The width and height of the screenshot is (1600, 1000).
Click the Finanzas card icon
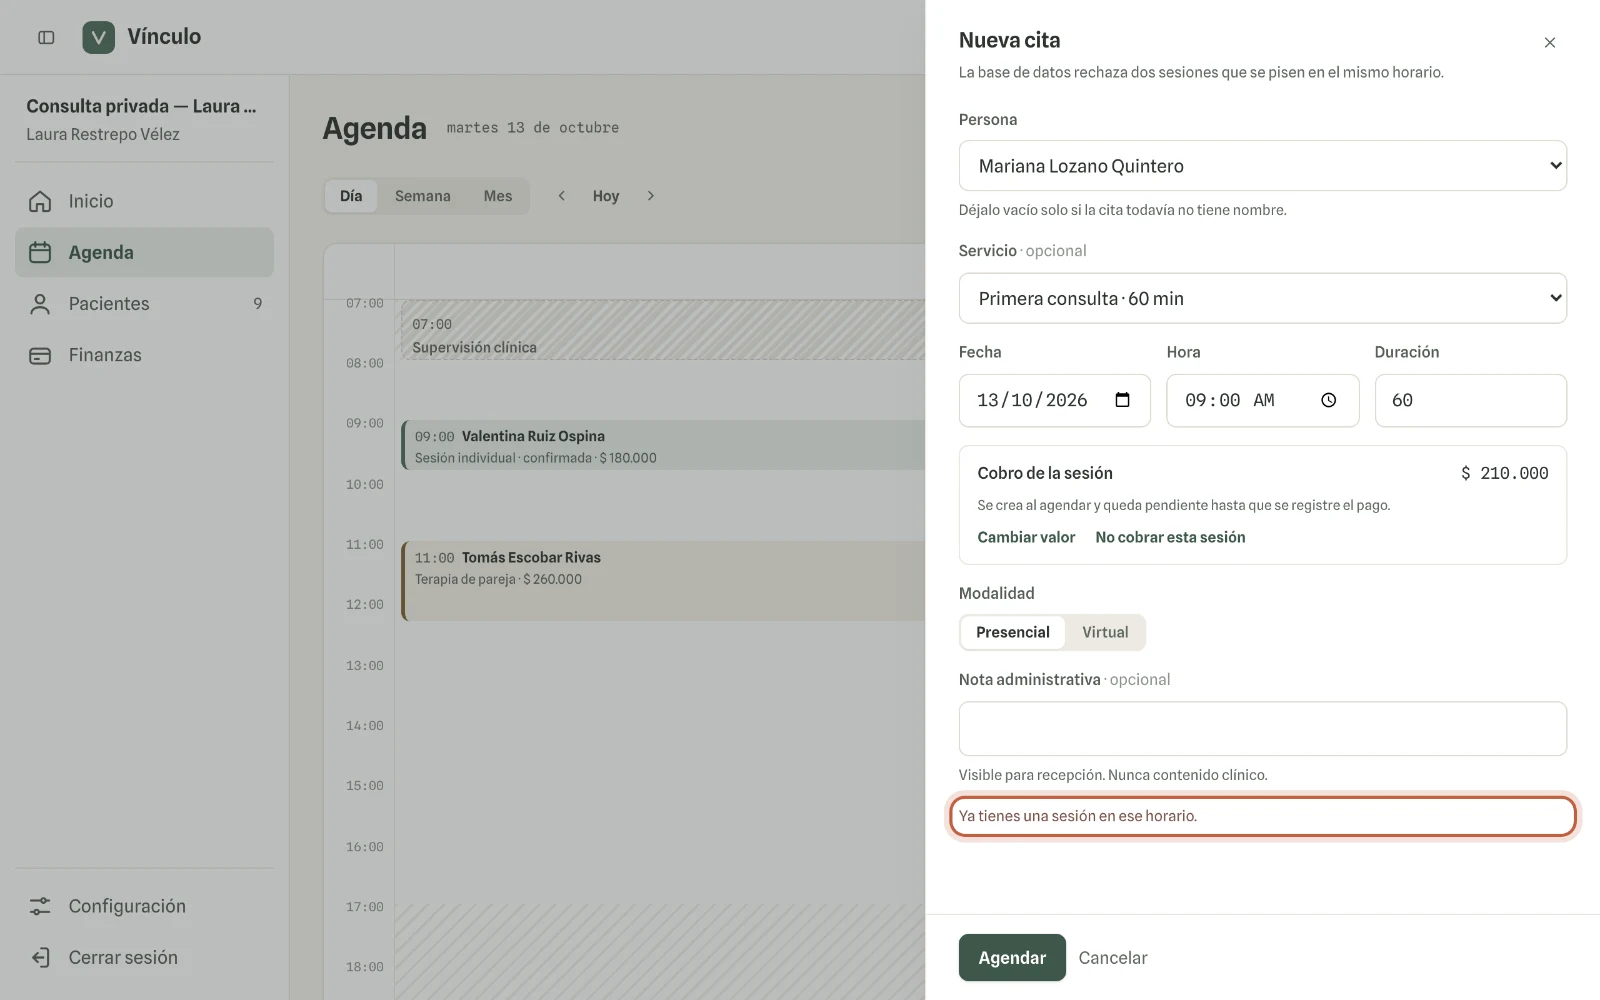40,355
